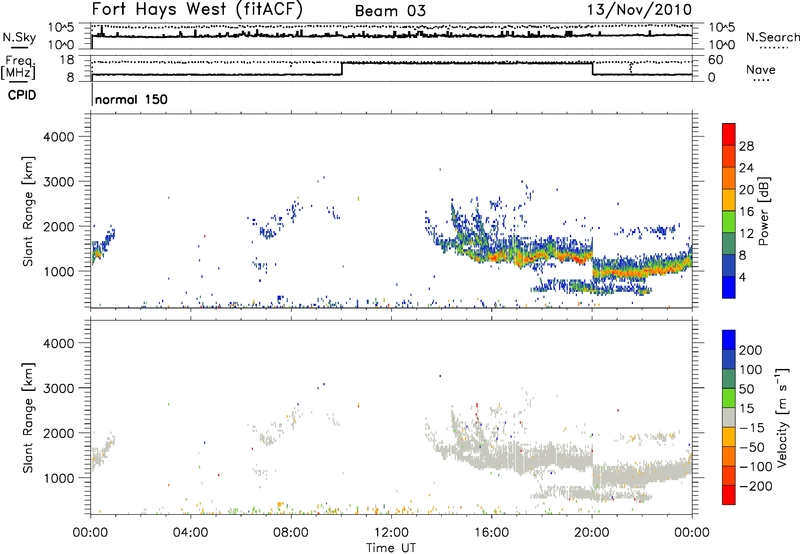
Task: Click the '60' tick on Nave axis
Action: (x=716, y=60)
